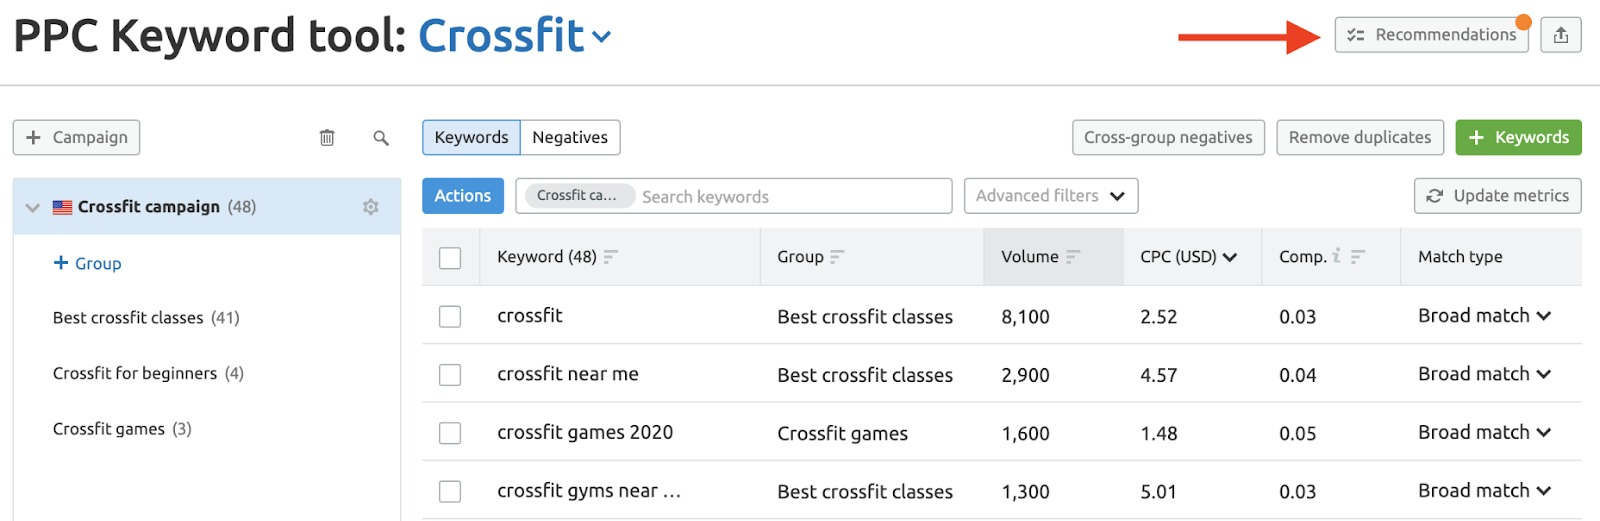1600x521 pixels.
Task: Sort by Group column icon
Action: coord(837,257)
